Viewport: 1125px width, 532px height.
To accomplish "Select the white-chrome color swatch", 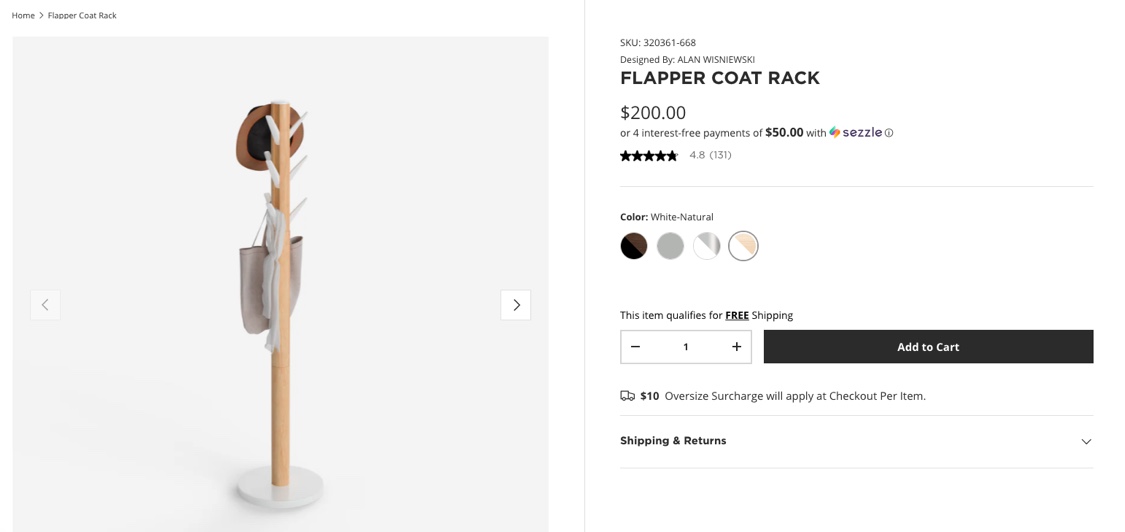I will click(x=707, y=246).
